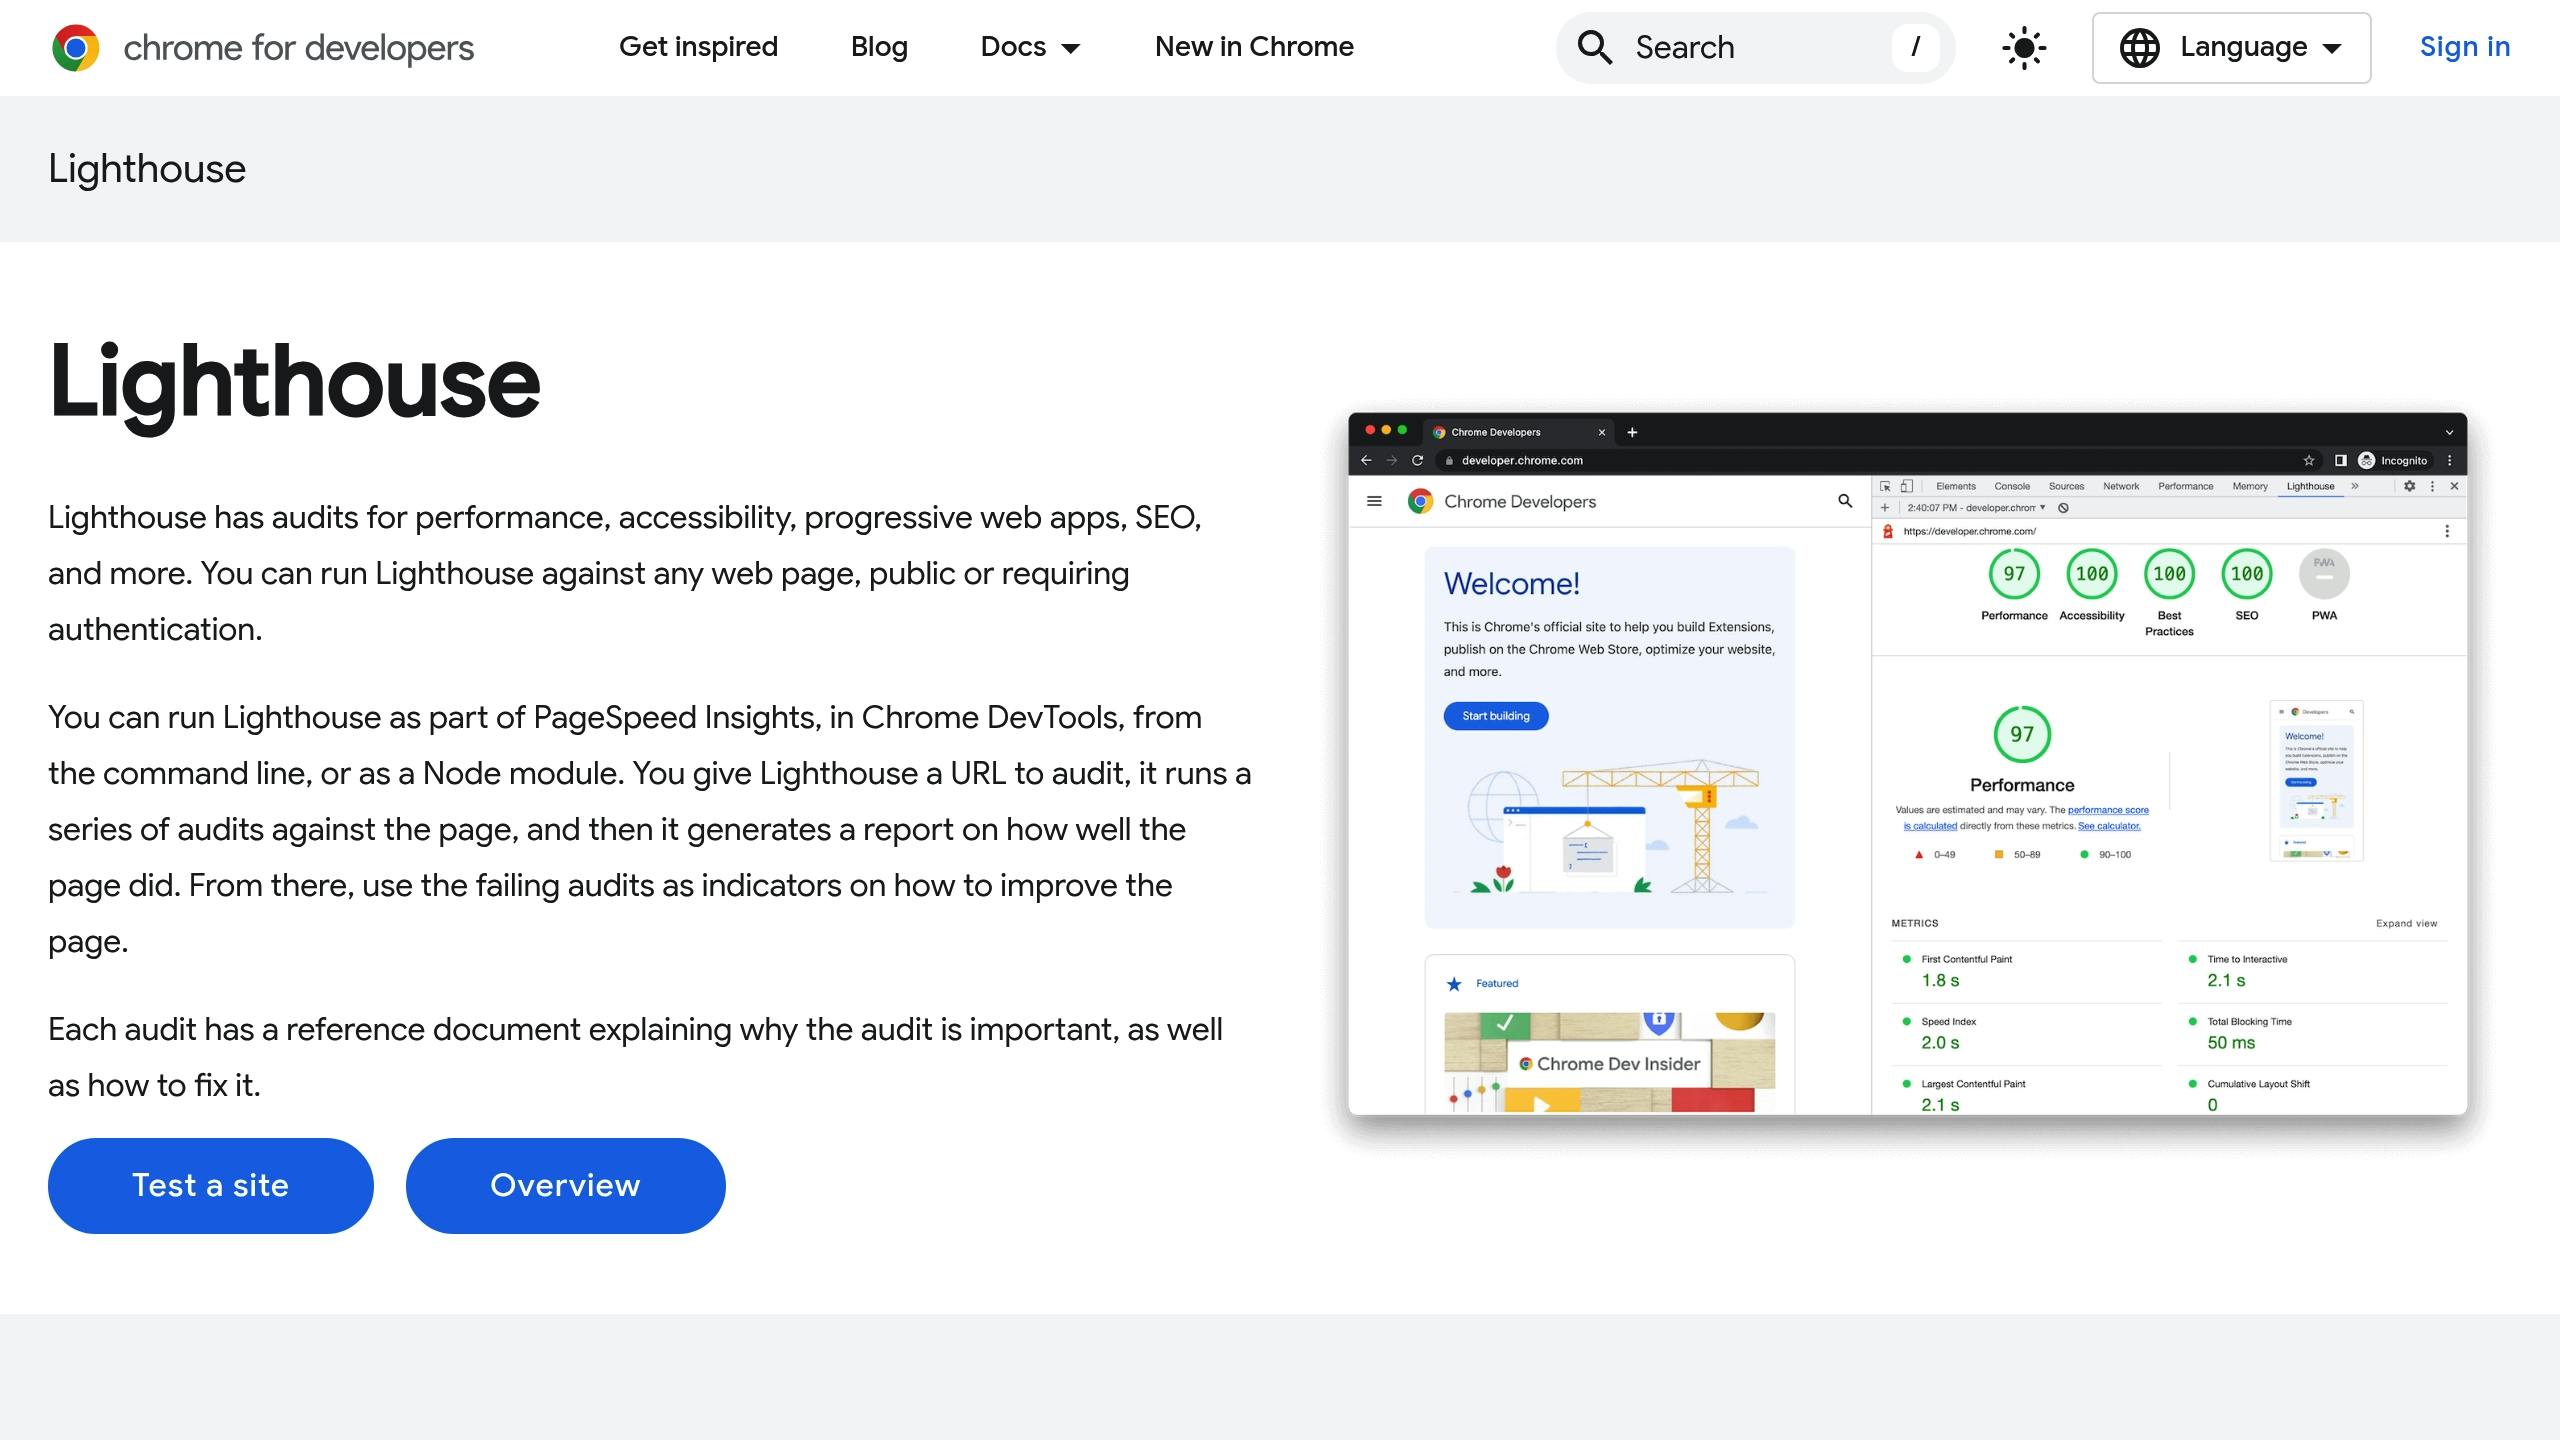This screenshot has height=1440, width=2560.
Task: Focus the Search input field
Action: (1755, 48)
